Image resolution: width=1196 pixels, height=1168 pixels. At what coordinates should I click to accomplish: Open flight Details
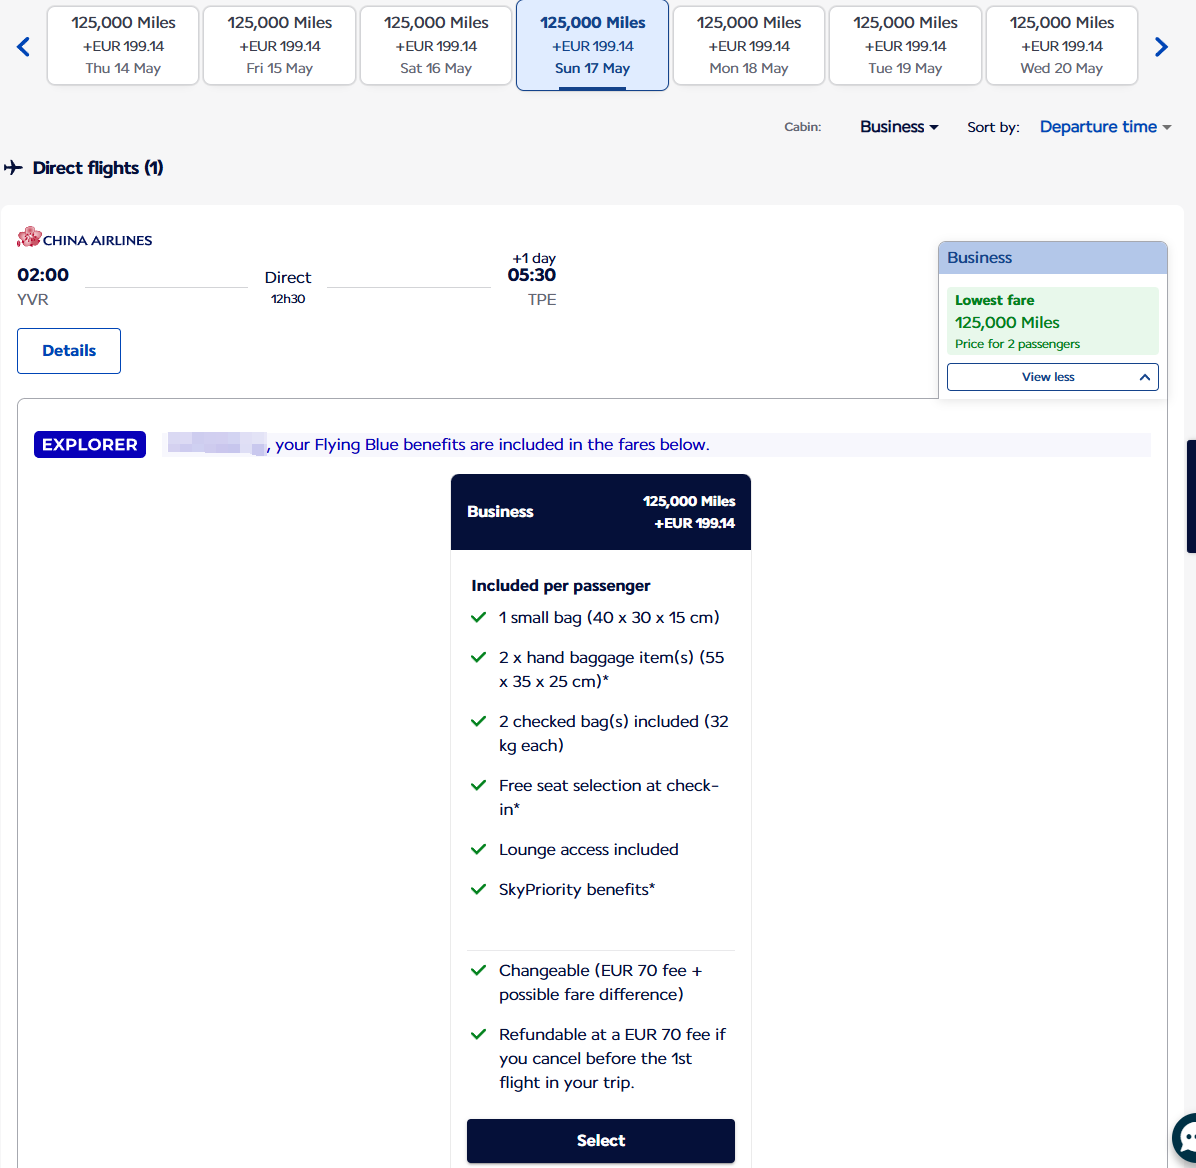click(x=69, y=351)
